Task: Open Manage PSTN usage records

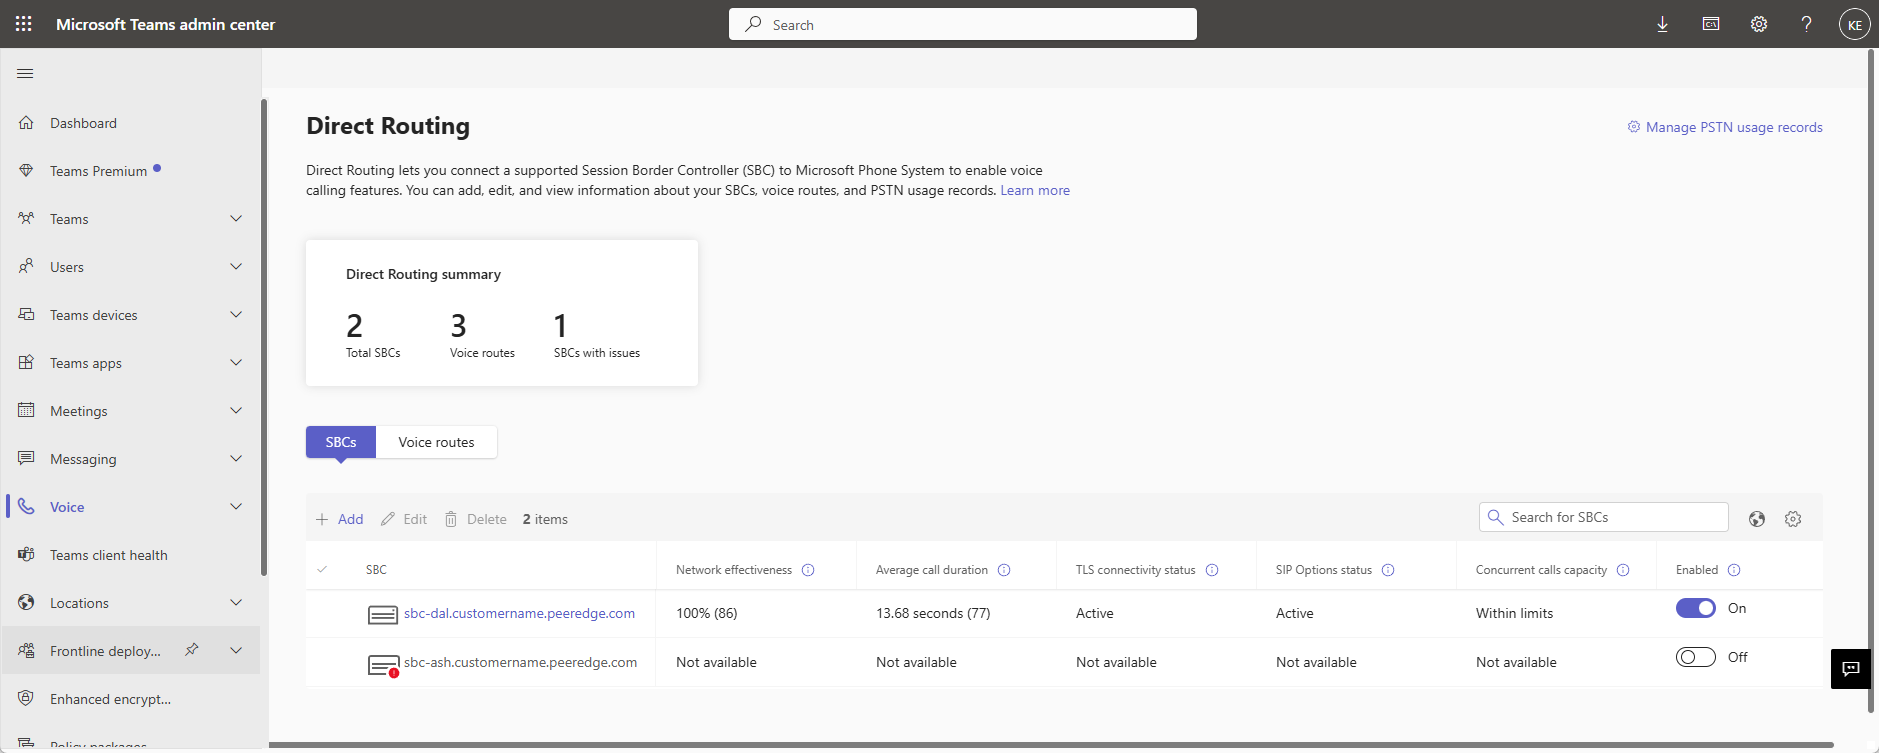Action: [x=1725, y=127]
